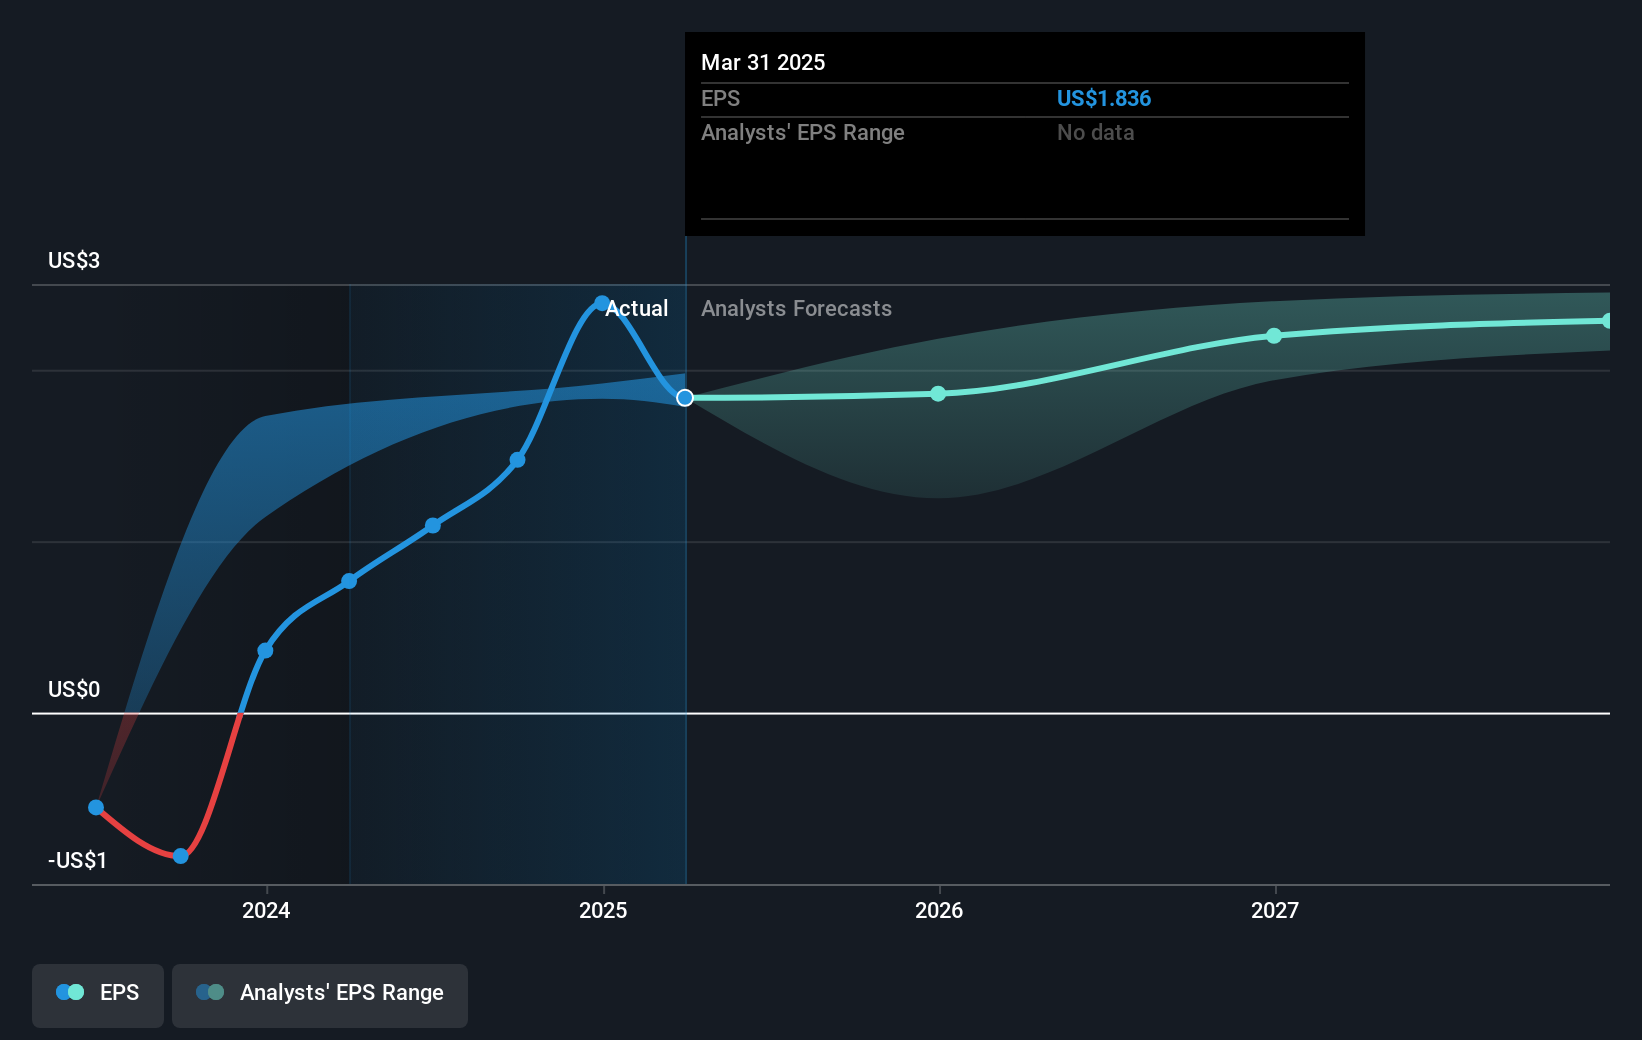Select the forecast data point at 2026
Image resolution: width=1642 pixels, height=1040 pixels.
[x=938, y=394]
